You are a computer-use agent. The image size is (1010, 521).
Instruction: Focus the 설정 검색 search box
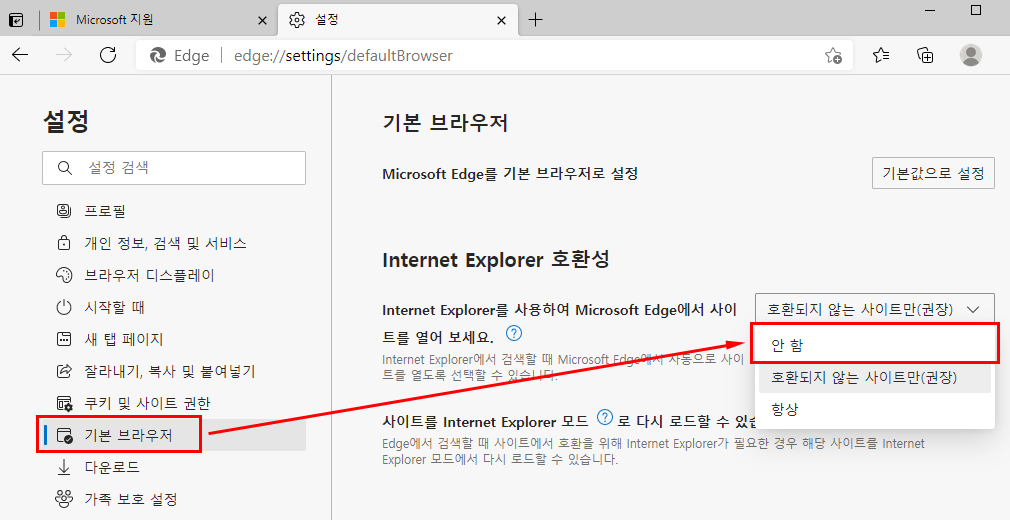(174, 168)
